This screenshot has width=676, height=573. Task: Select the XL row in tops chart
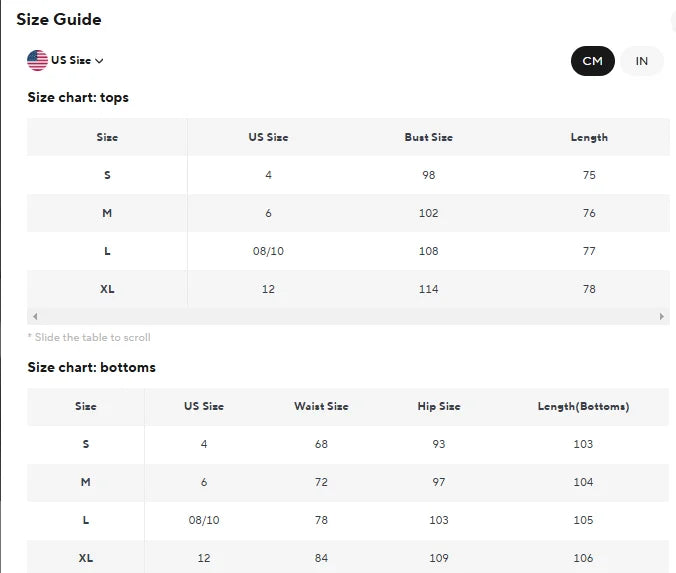point(107,289)
